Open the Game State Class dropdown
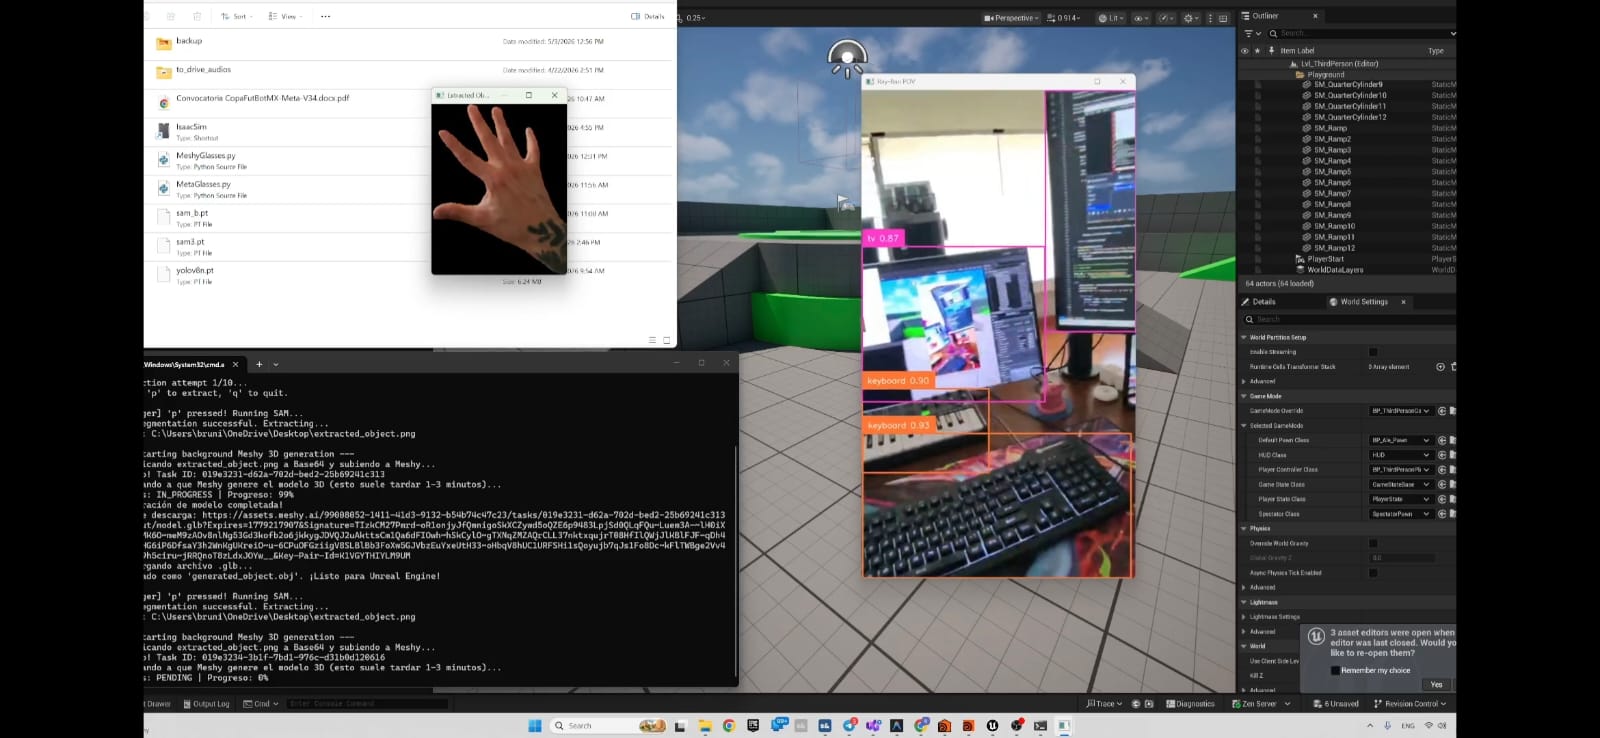The image size is (1600, 738). pyautogui.click(x=1400, y=484)
